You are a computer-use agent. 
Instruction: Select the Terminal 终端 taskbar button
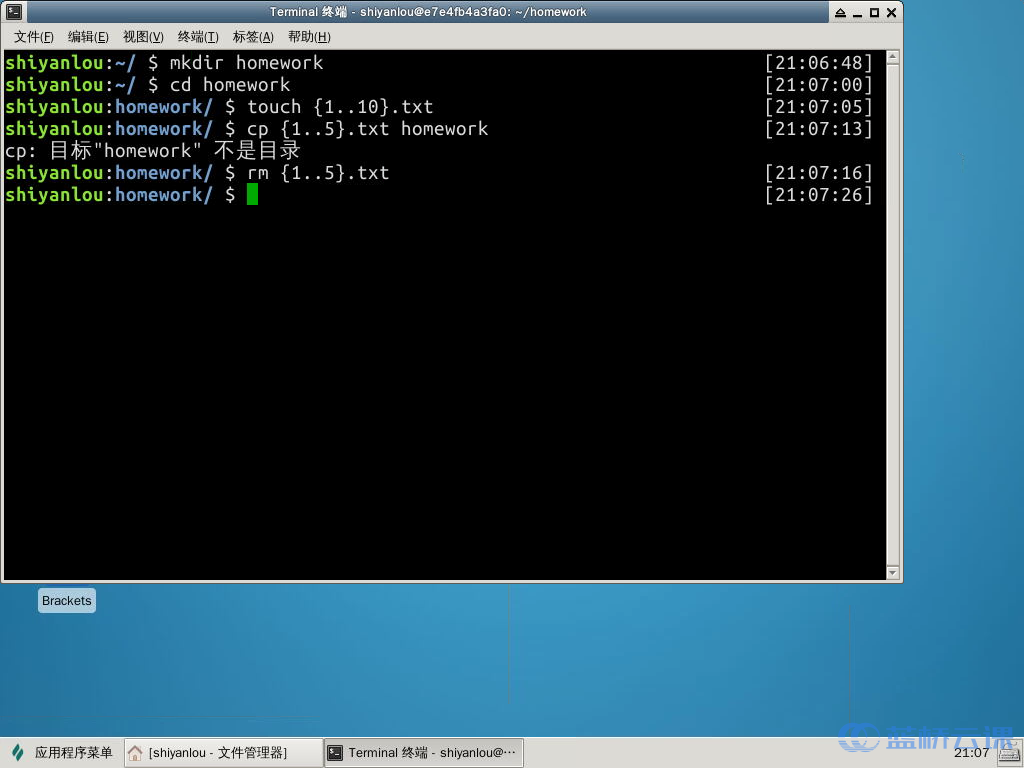tap(423, 753)
